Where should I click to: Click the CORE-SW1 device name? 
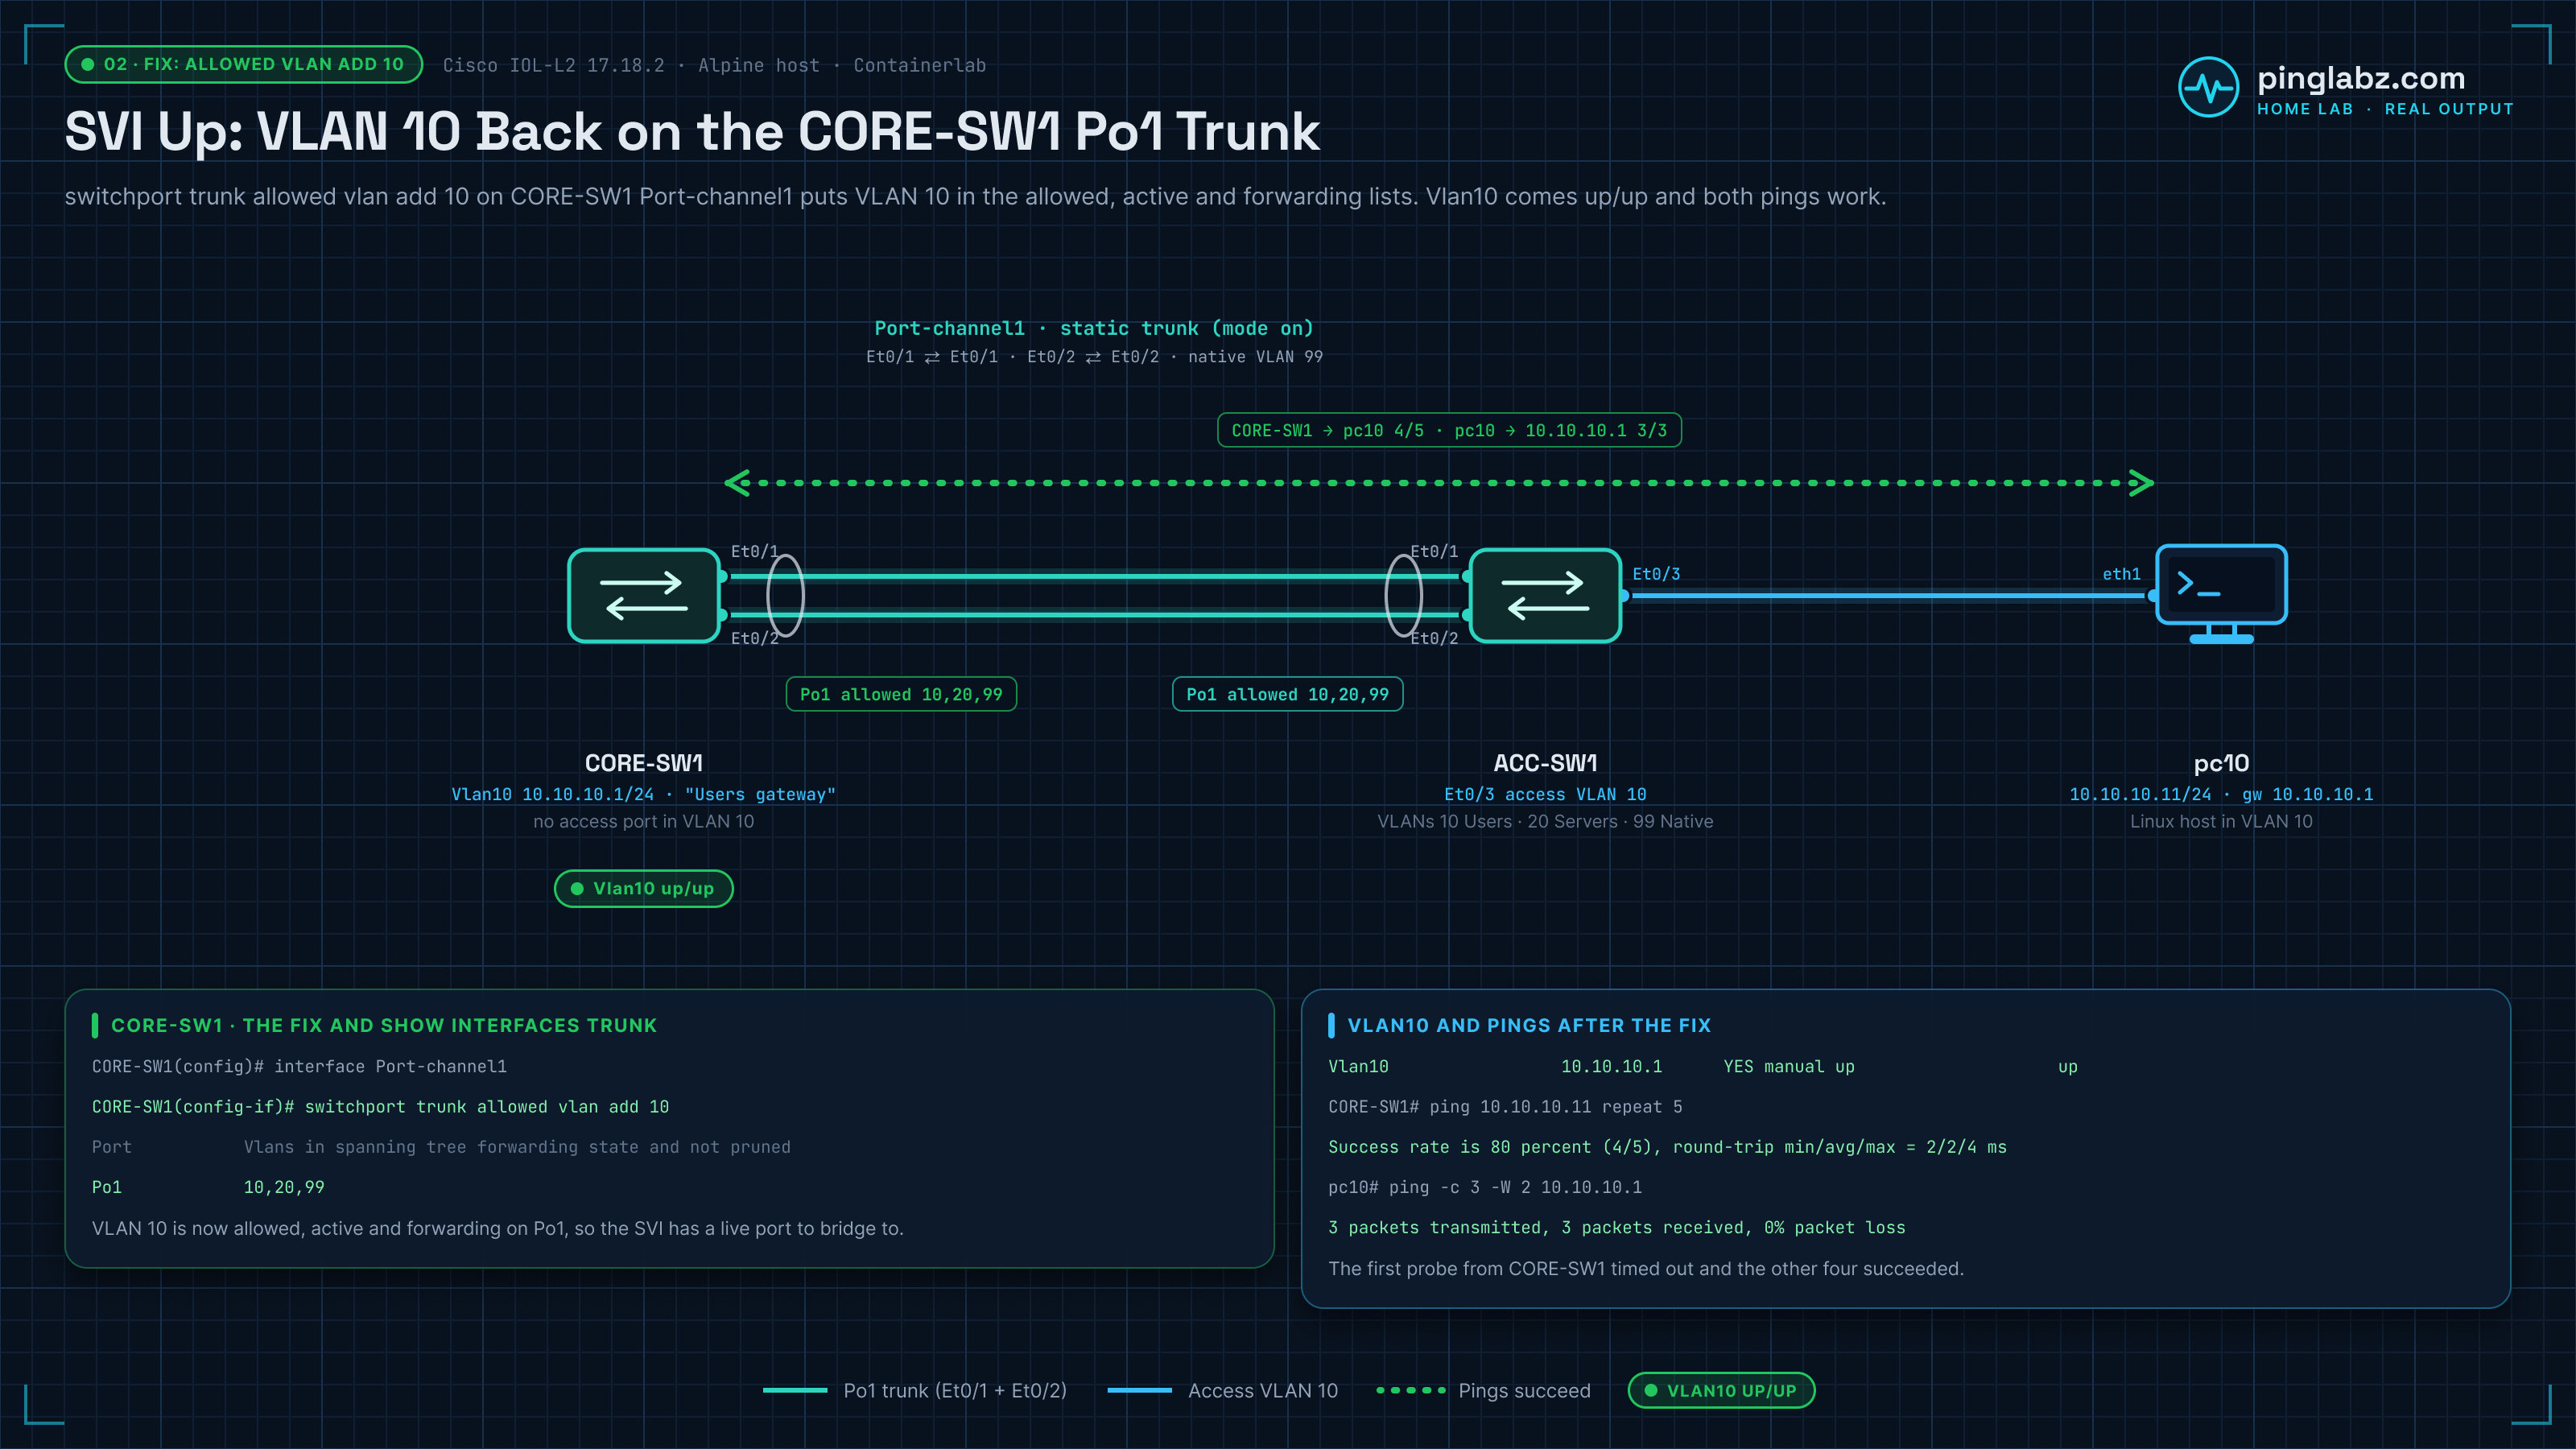click(x=644, y=763)
